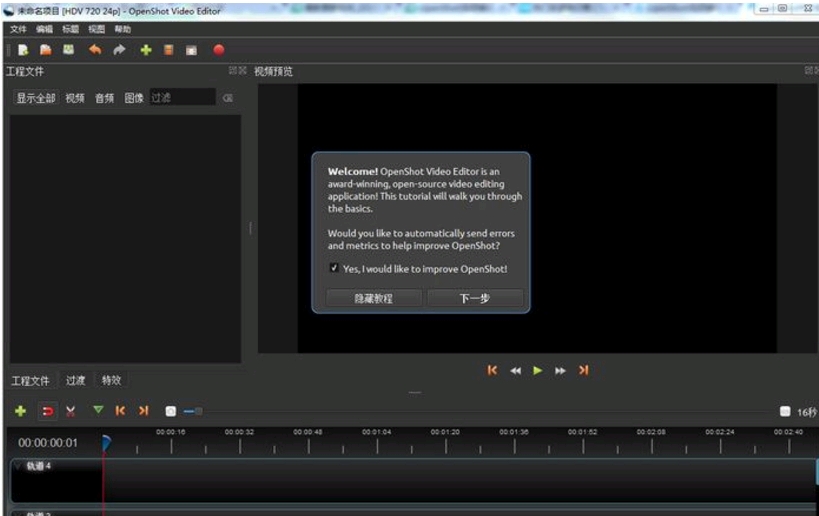Click the timeline zoom slider handle
The width and height of the screenshot is (819, 516).
197,412
